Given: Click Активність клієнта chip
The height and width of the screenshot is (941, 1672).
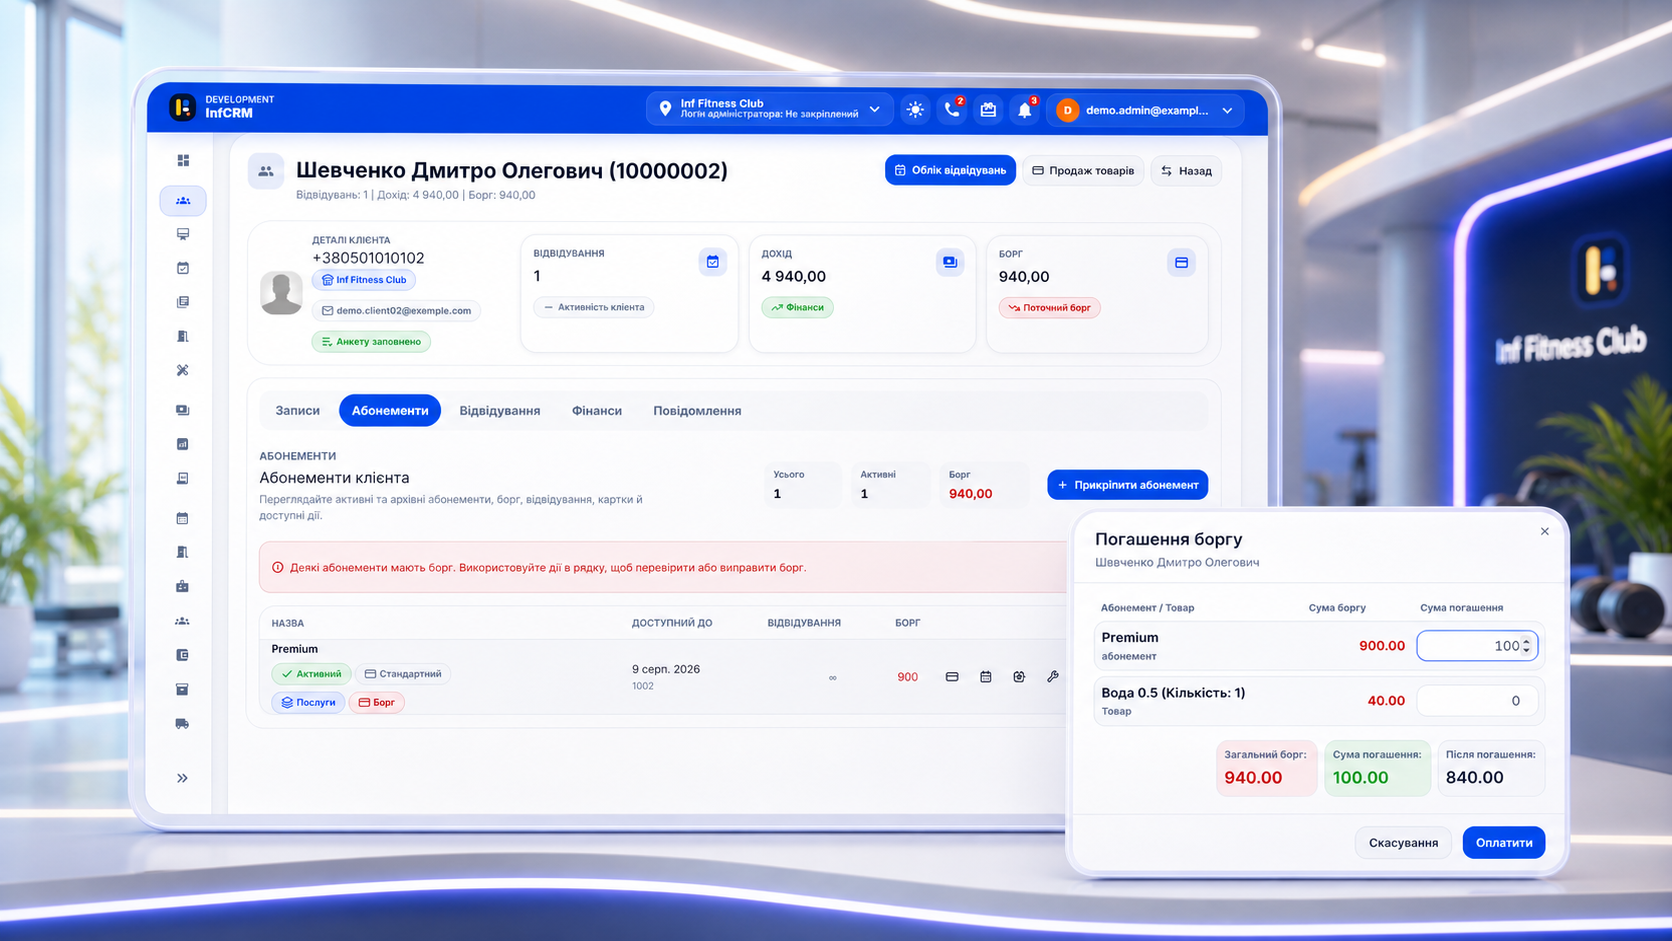Looking at the screenshot, I should click(x=594, y=307).
